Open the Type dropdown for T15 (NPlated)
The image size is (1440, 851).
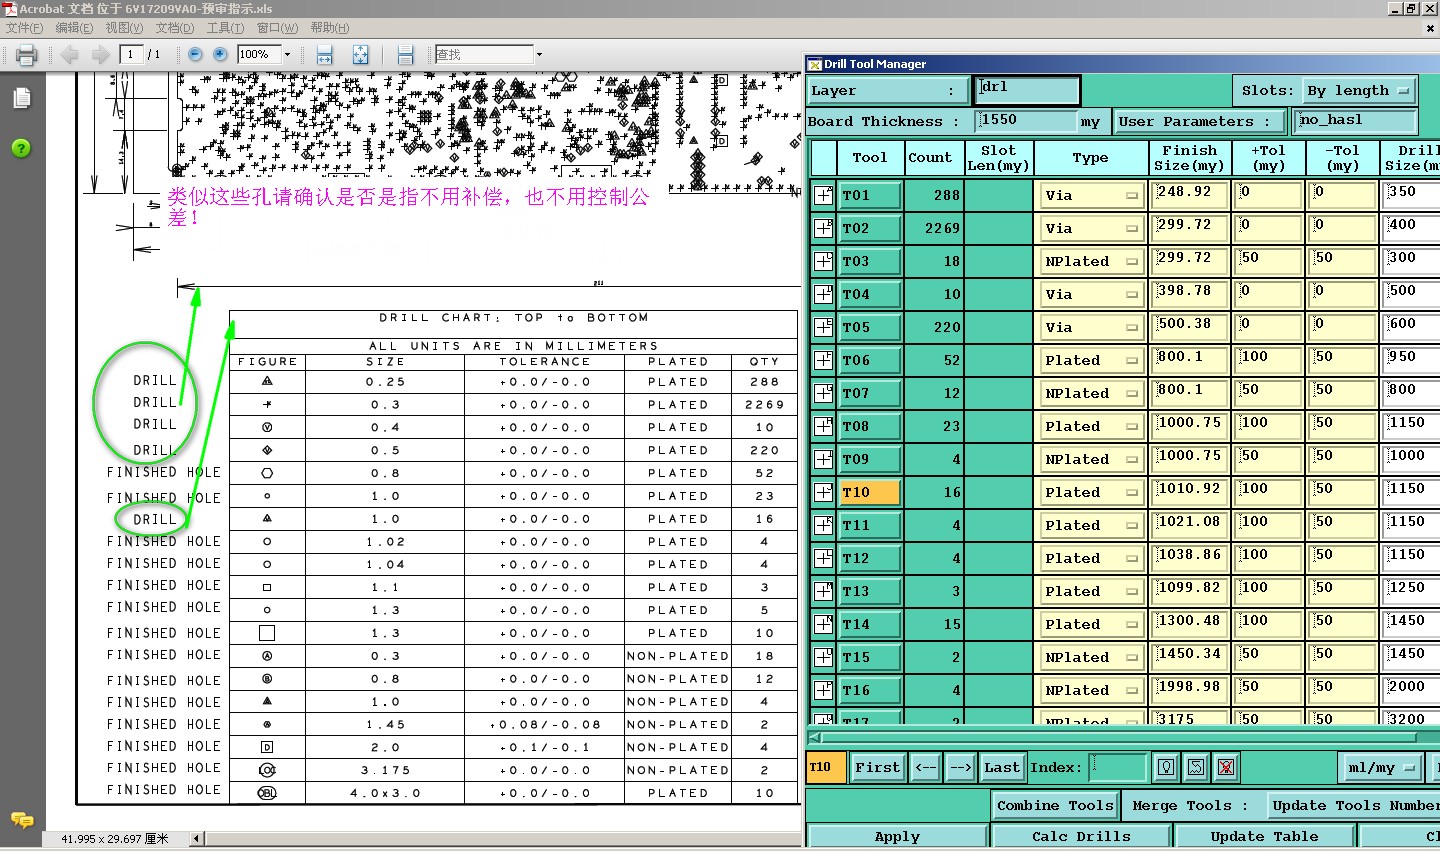(1091, 657)
